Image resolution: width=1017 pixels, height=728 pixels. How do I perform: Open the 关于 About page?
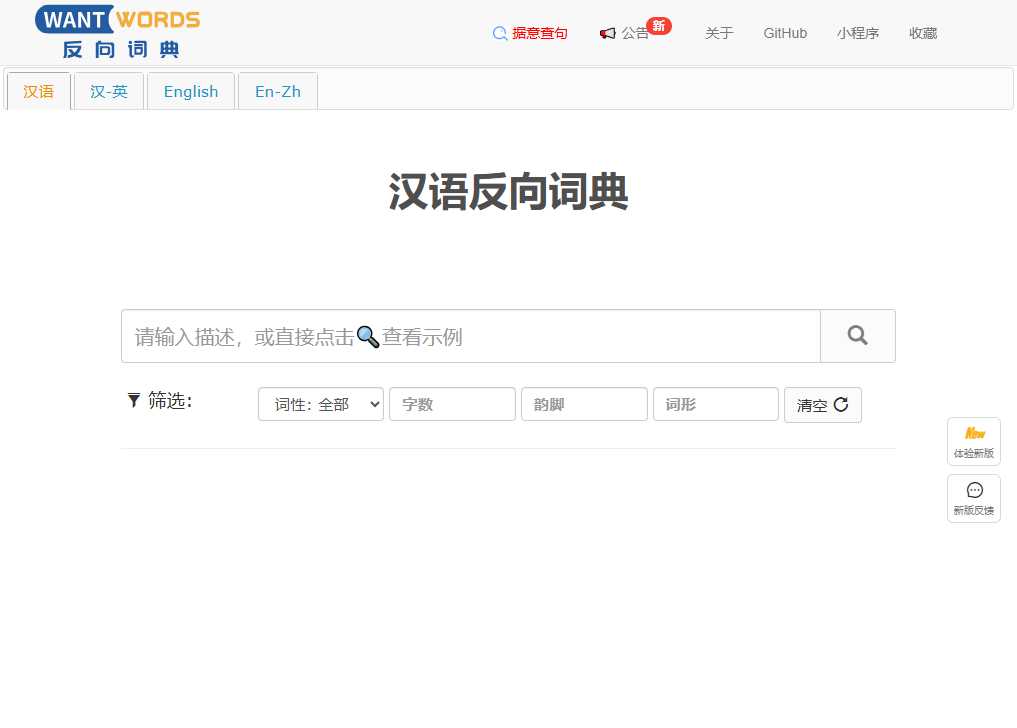[719, 33]
